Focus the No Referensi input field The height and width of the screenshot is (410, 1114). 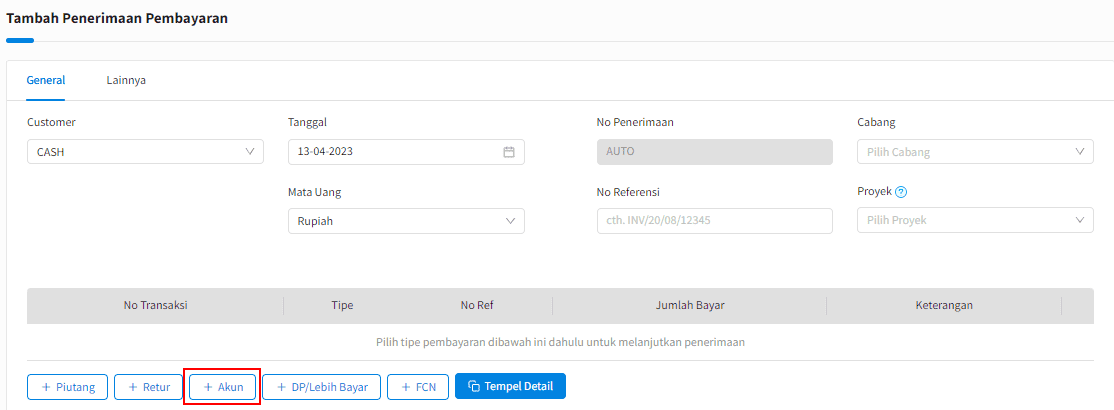pos(715,221)
